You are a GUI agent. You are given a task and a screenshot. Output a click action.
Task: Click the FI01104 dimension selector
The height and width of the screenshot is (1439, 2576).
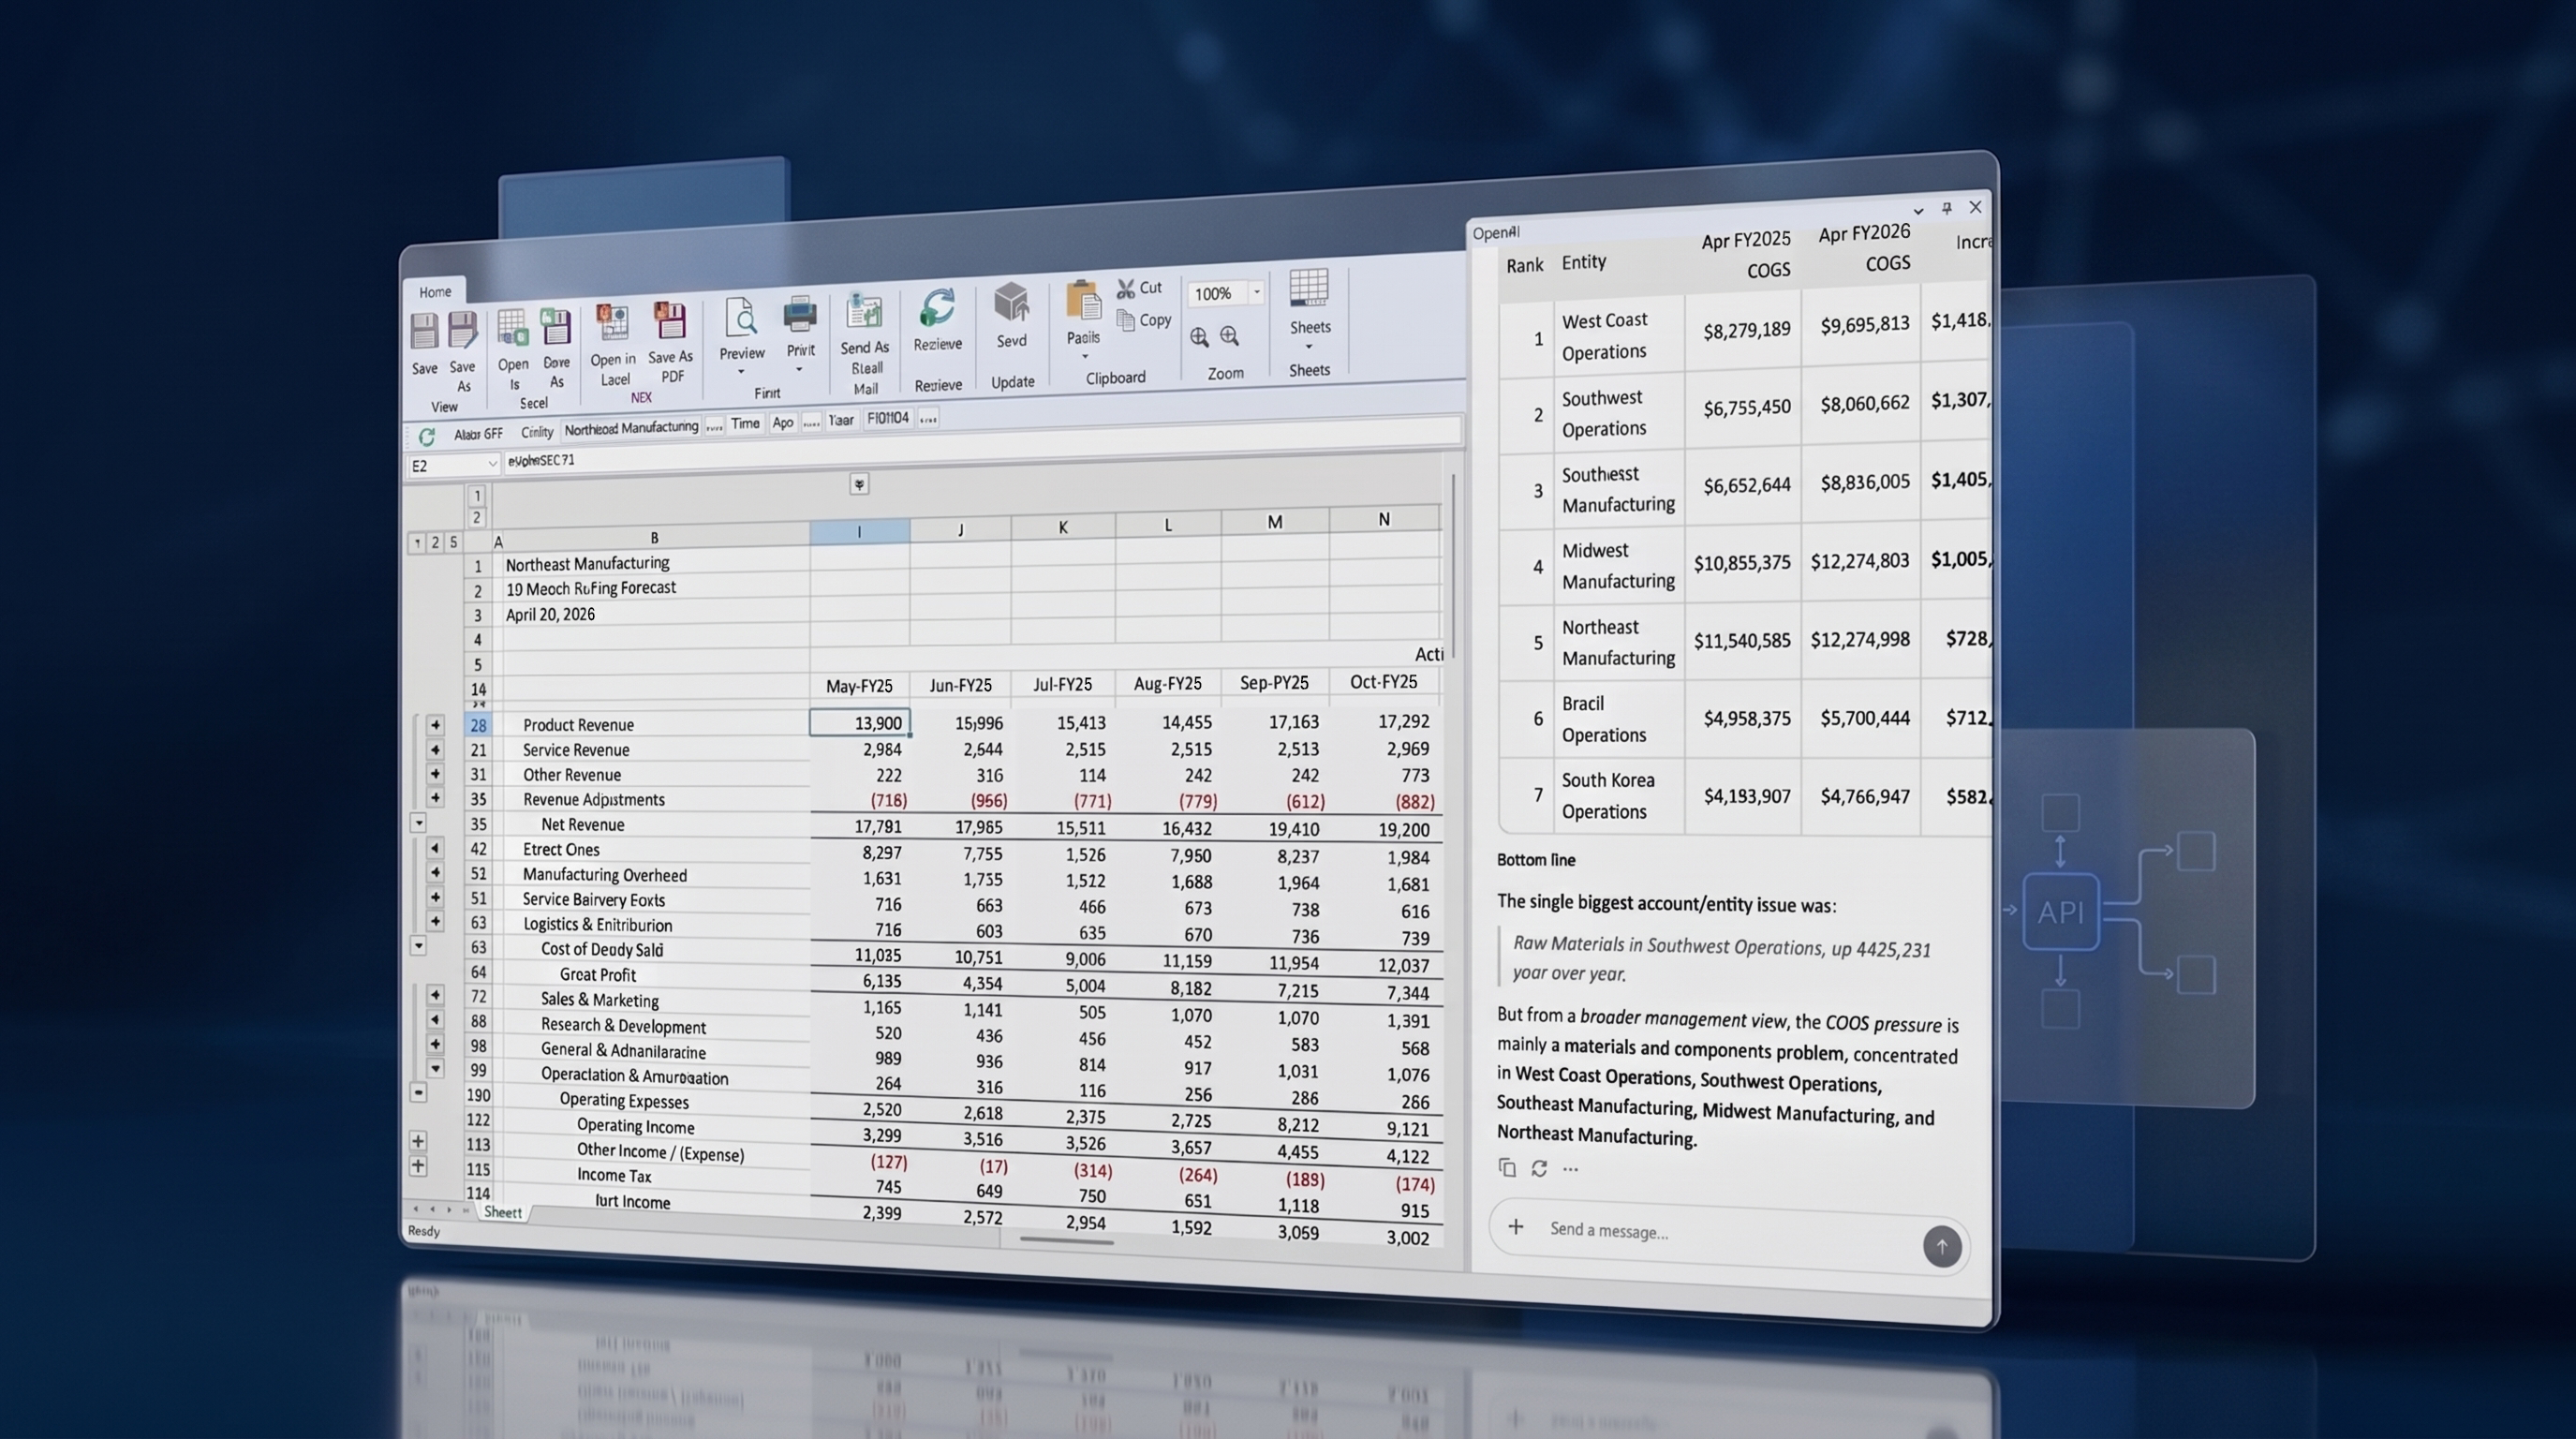(x=888, y=418)
